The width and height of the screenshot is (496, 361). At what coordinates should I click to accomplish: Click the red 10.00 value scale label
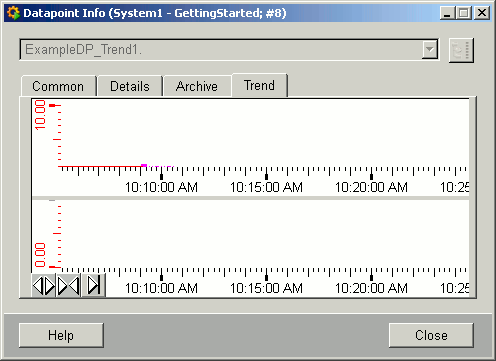point(40,115)
